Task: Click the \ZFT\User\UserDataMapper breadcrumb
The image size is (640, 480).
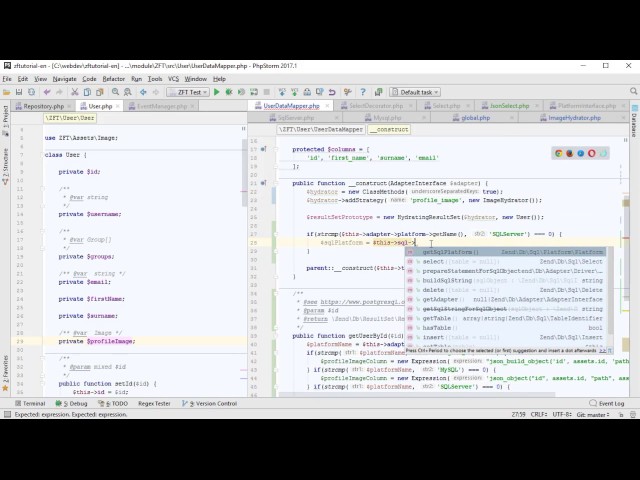Action: 321,129
